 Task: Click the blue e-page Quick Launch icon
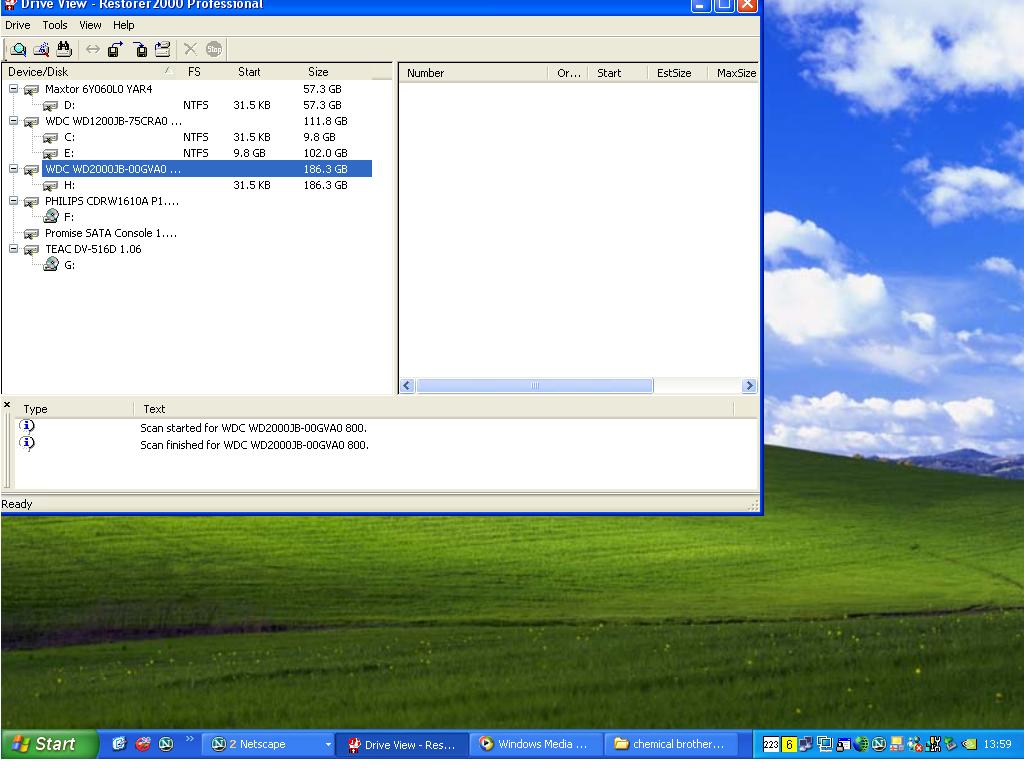tap(119, 744)
